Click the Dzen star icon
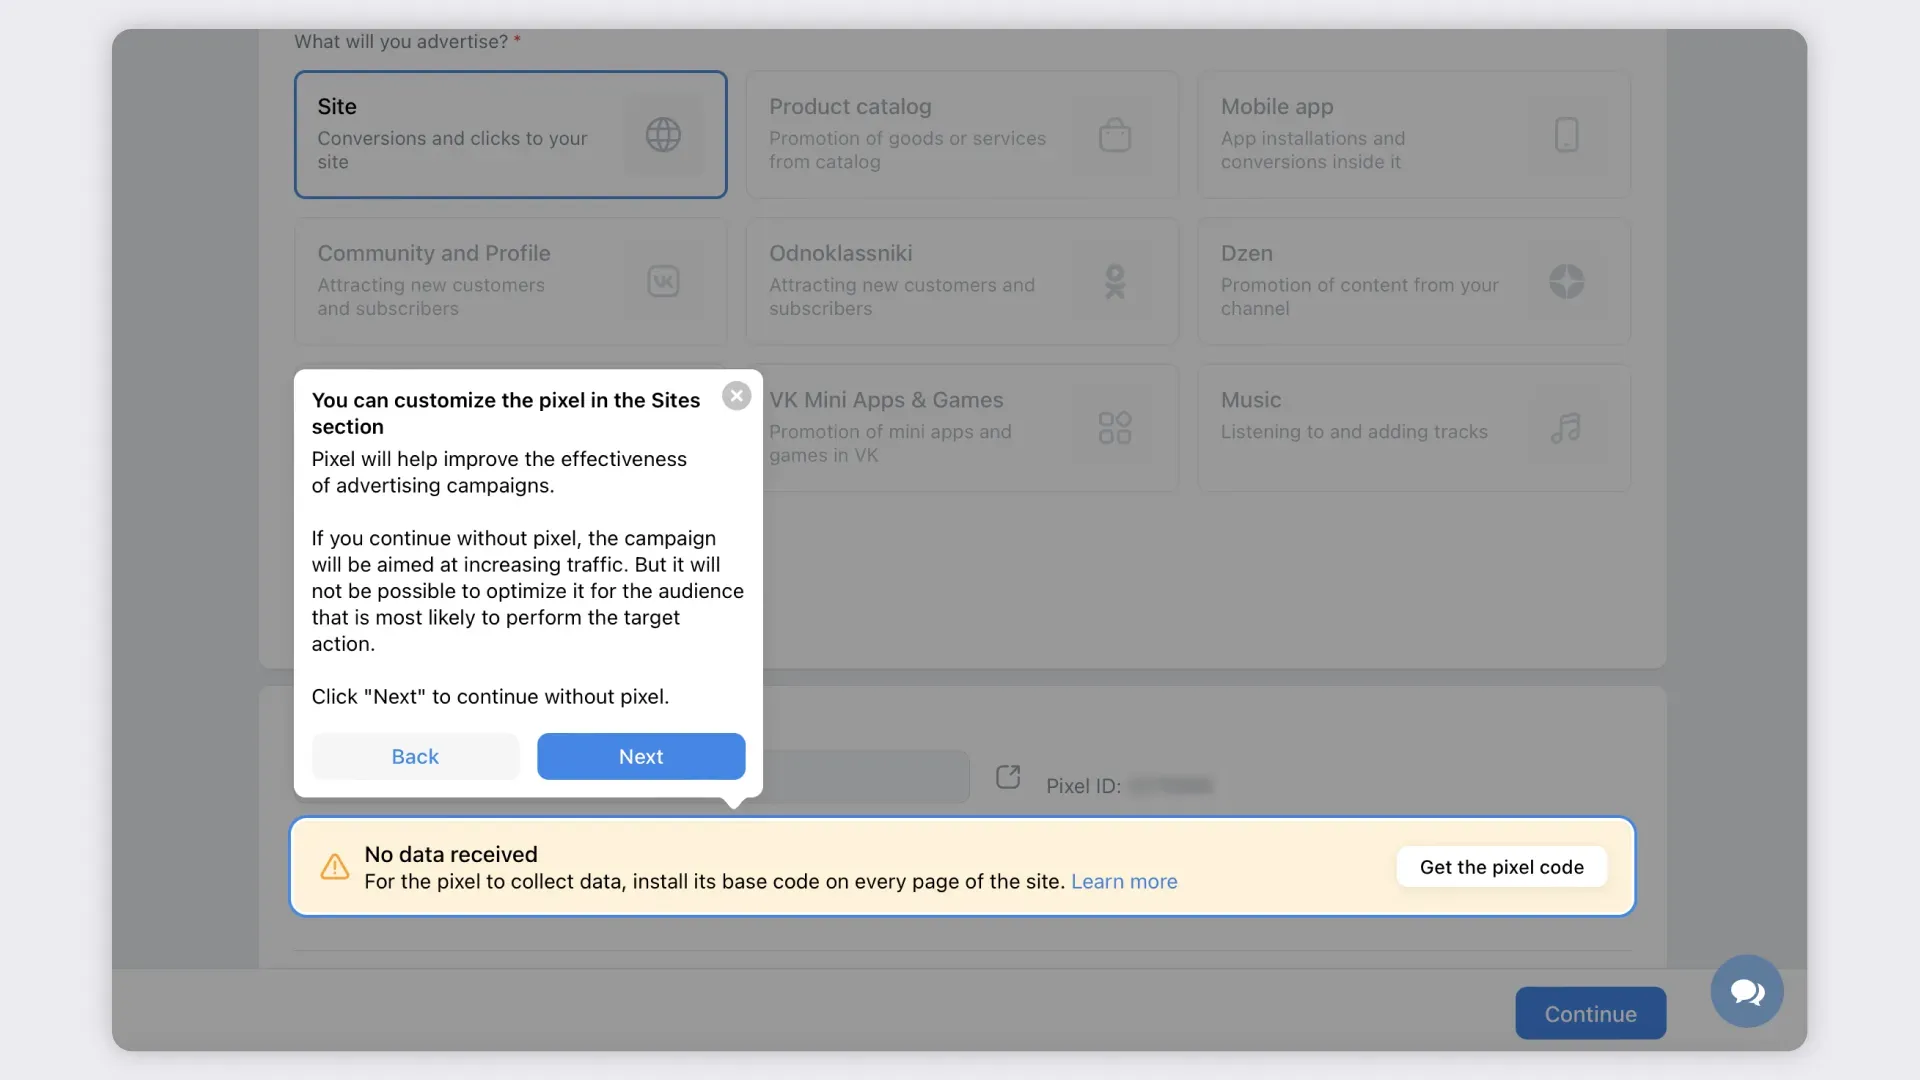The image size is (1920, 1080). (x=1566, y=281)
